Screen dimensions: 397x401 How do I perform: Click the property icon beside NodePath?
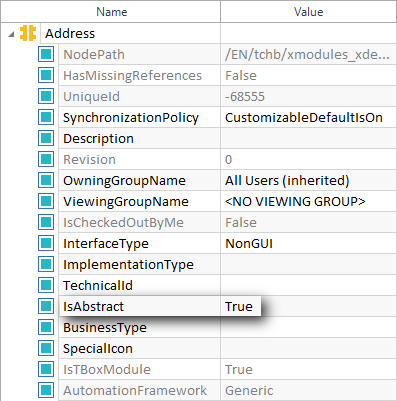coord(46,54)
